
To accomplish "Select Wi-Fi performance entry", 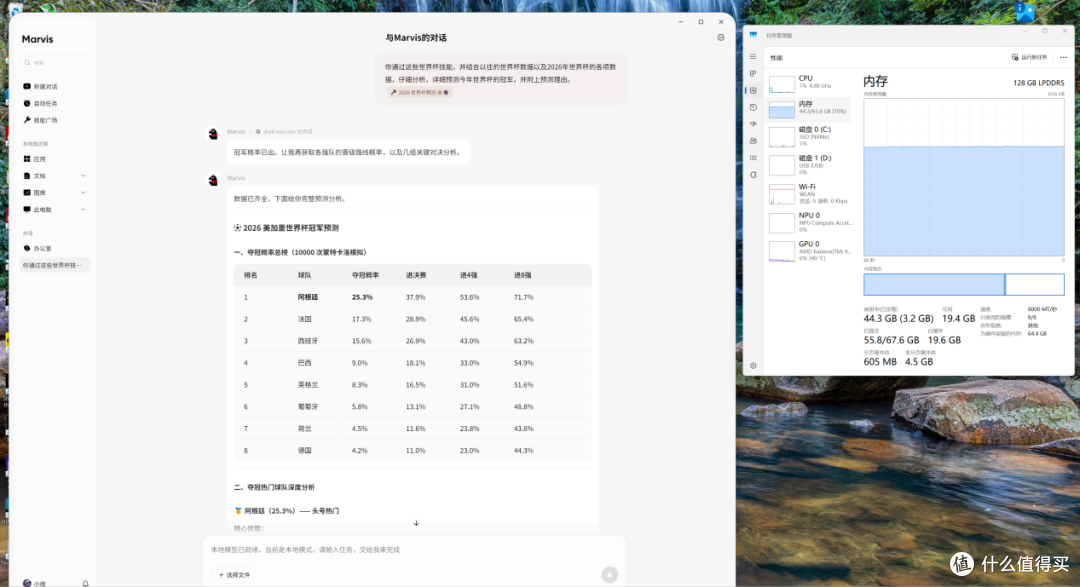I will pyautogui.click(x=809, y=194).
